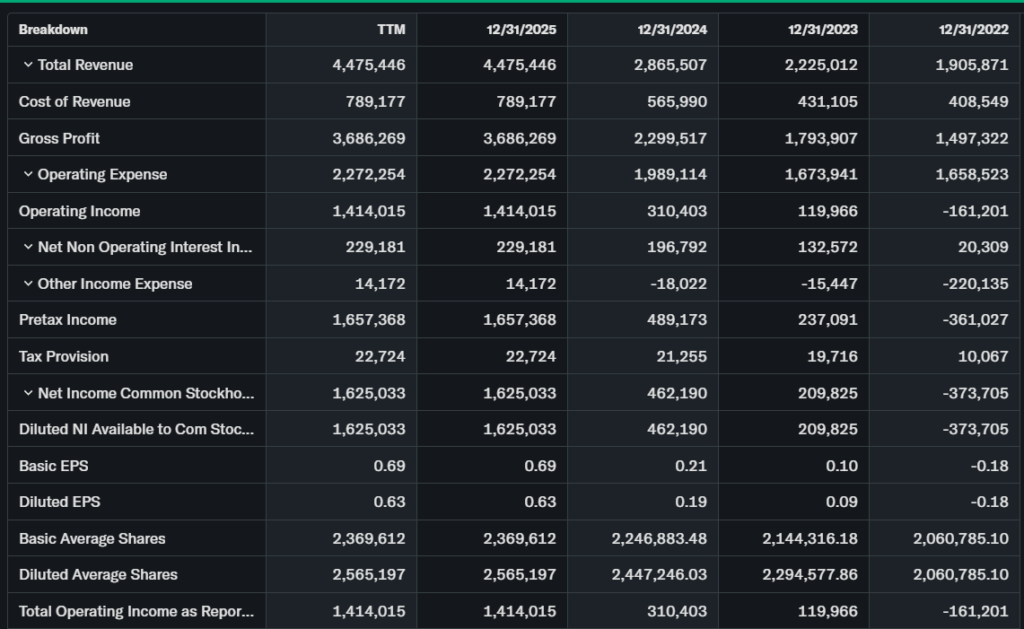This screenshot has width=1024, height=629.
Task: Select the 12/31/2022 column header
Action: coord(973,29)
